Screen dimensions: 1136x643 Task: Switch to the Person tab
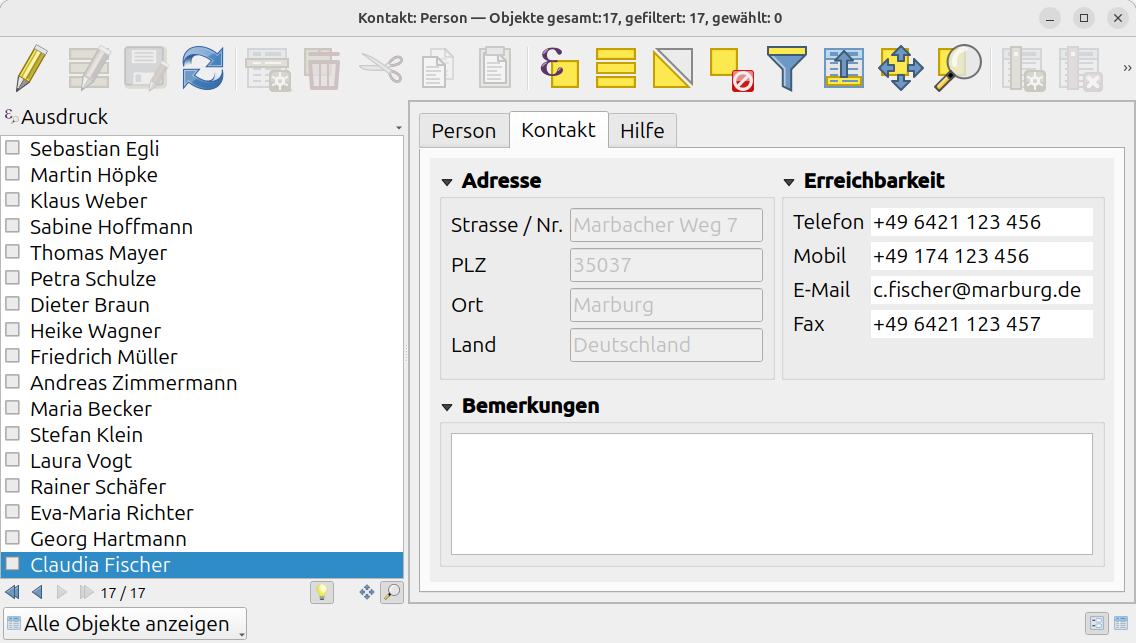(464, 131)
